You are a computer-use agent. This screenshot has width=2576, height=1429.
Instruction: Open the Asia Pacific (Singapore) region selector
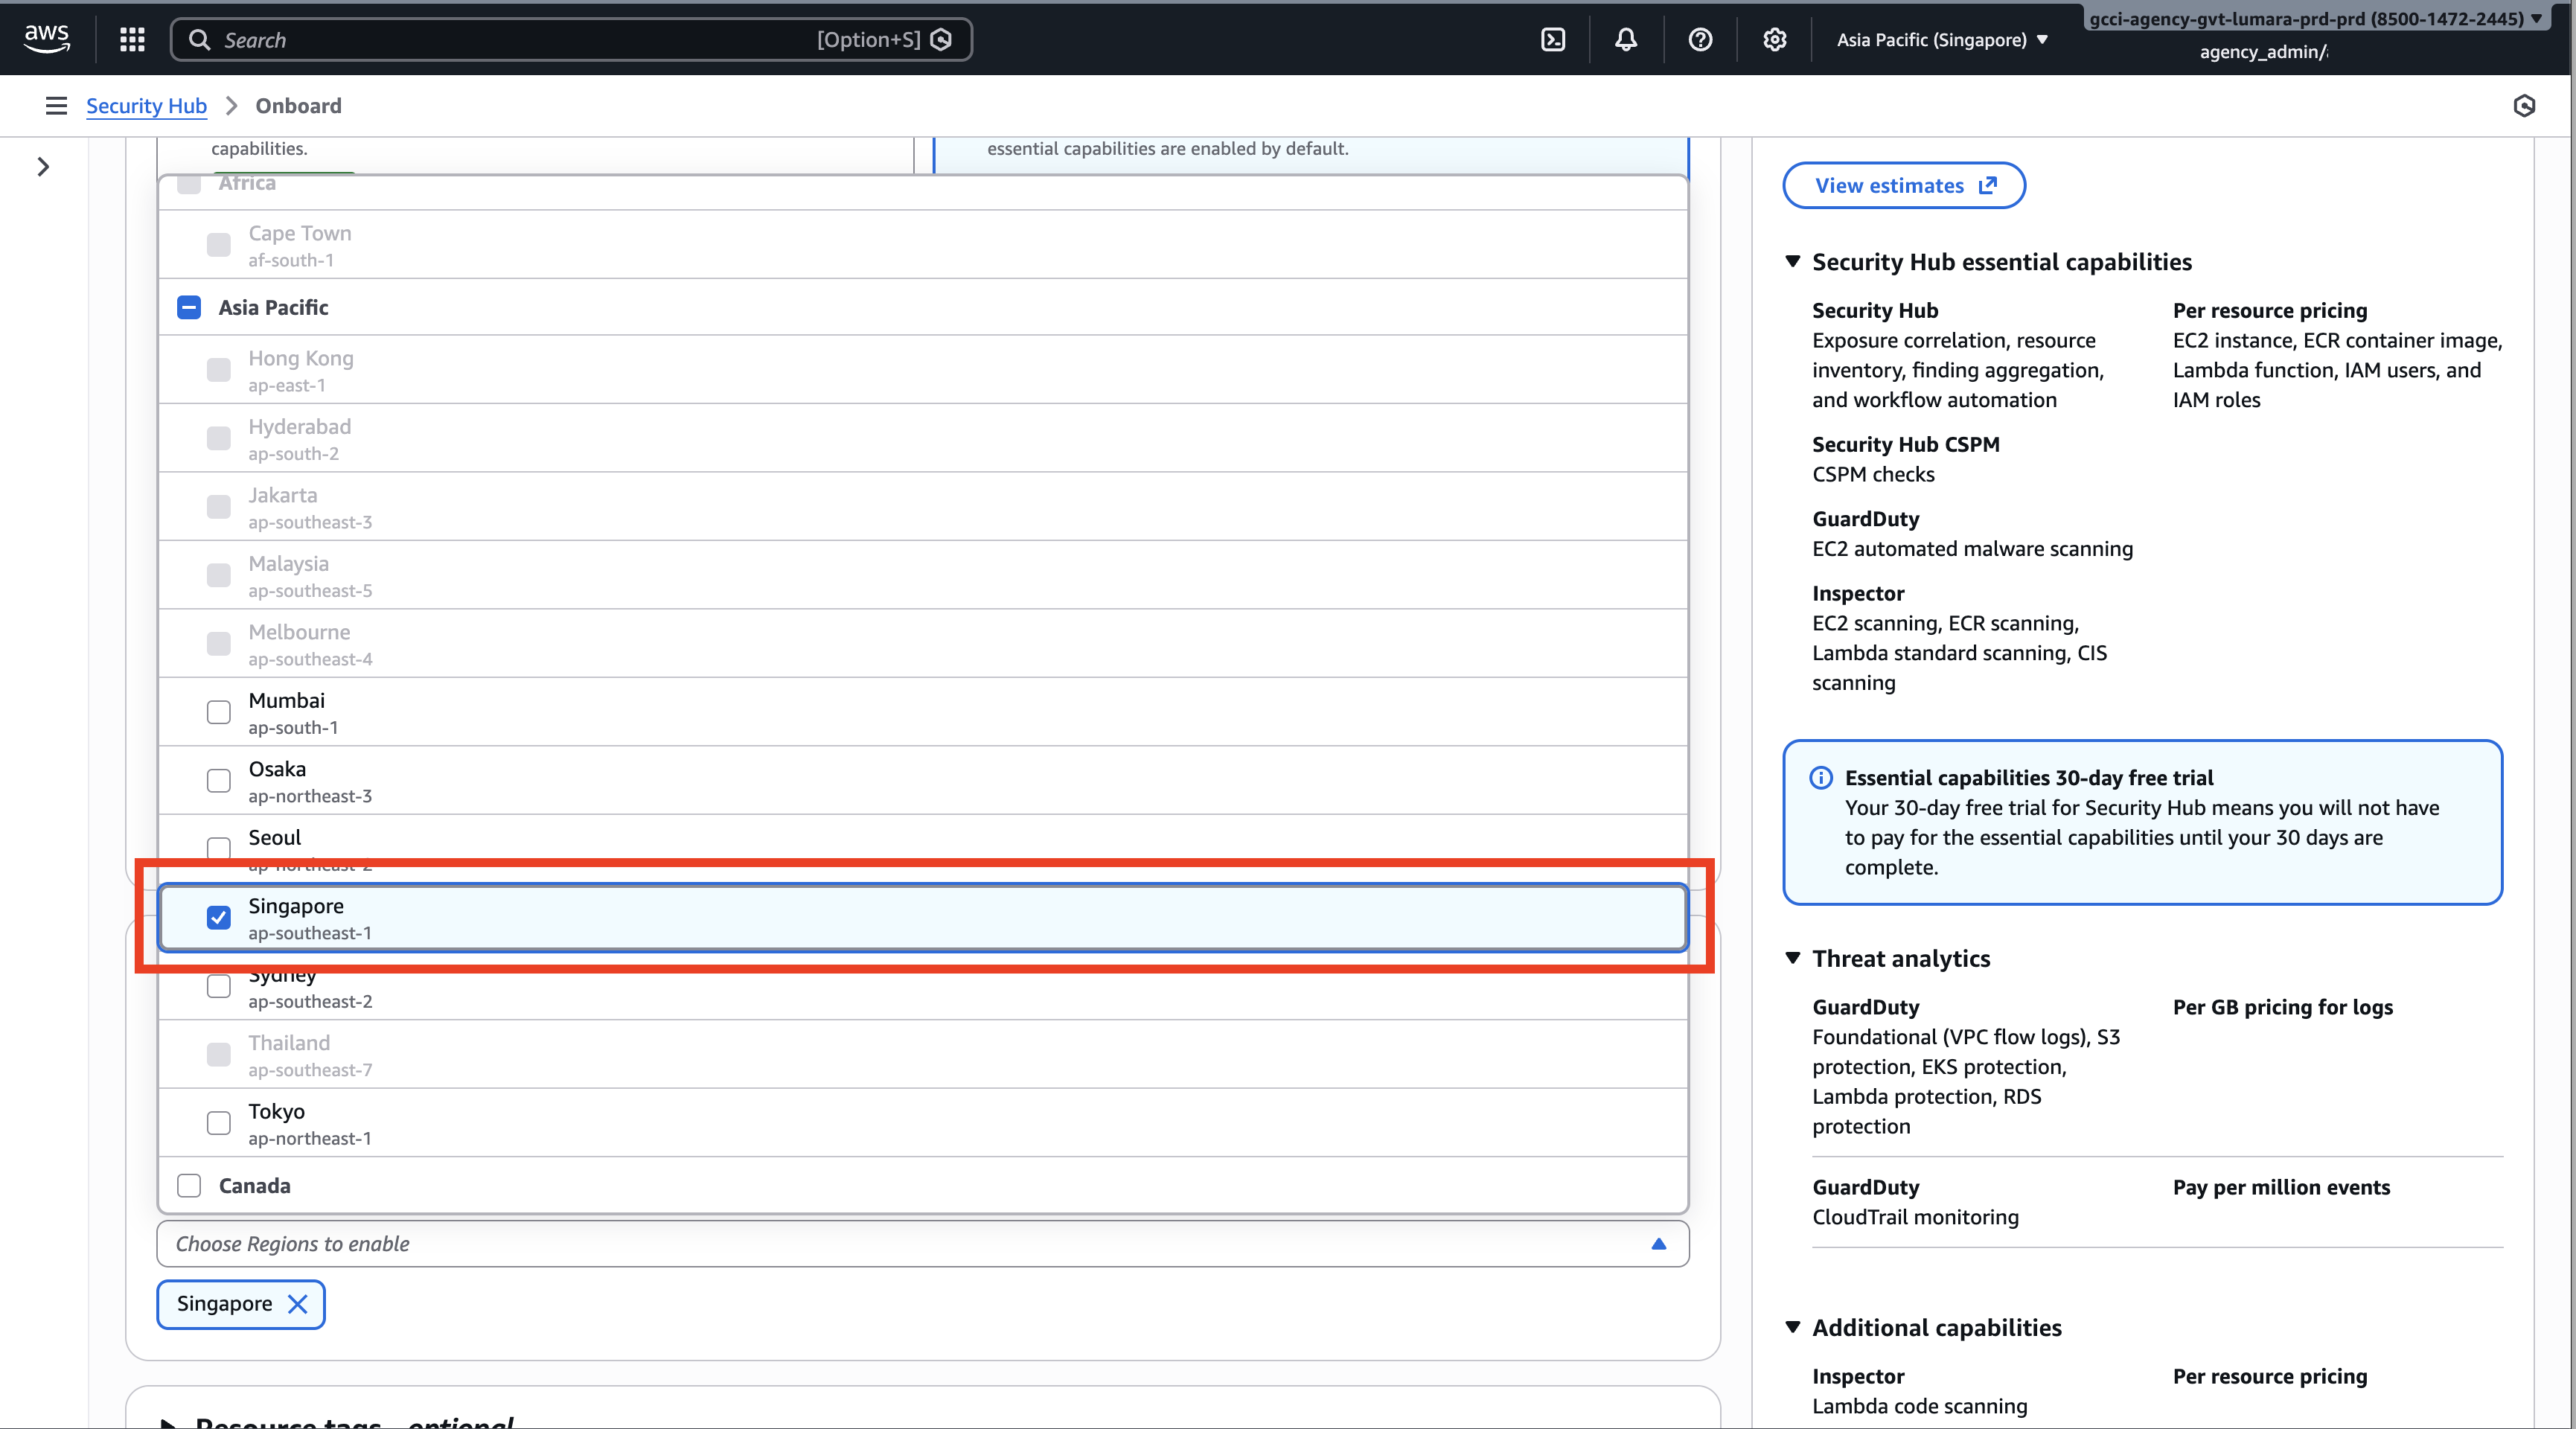(x=1943, y=40)
